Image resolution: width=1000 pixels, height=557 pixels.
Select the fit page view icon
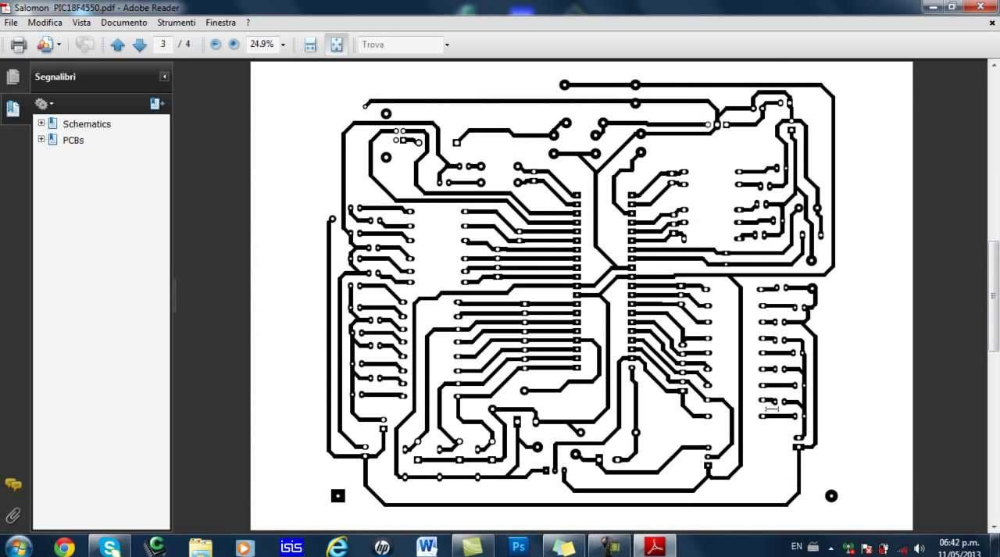pos(336,45)
